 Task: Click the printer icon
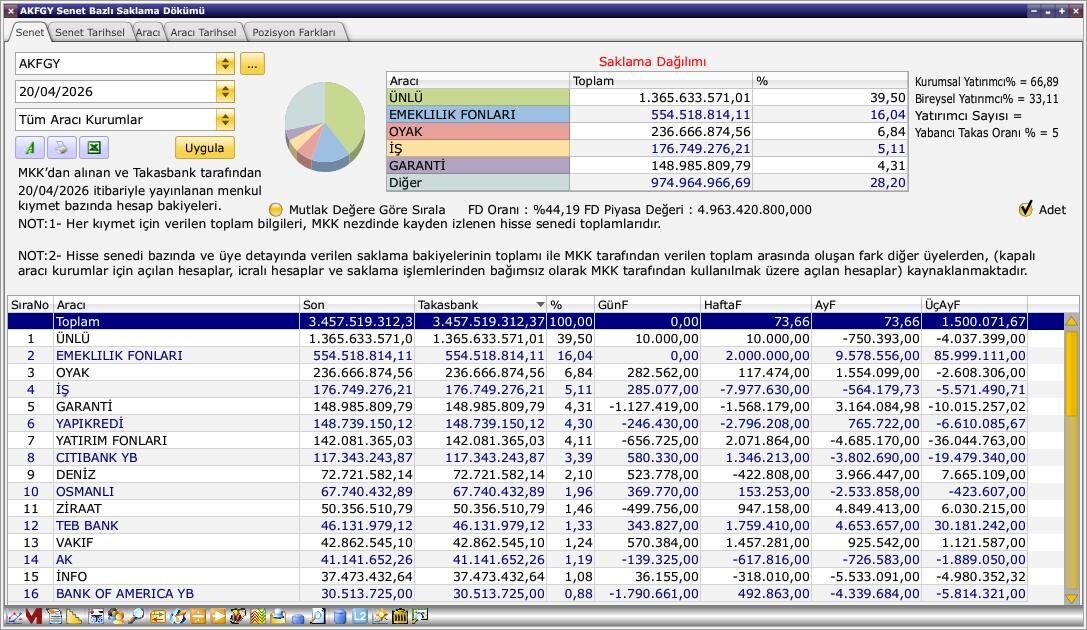click(61, 148)
